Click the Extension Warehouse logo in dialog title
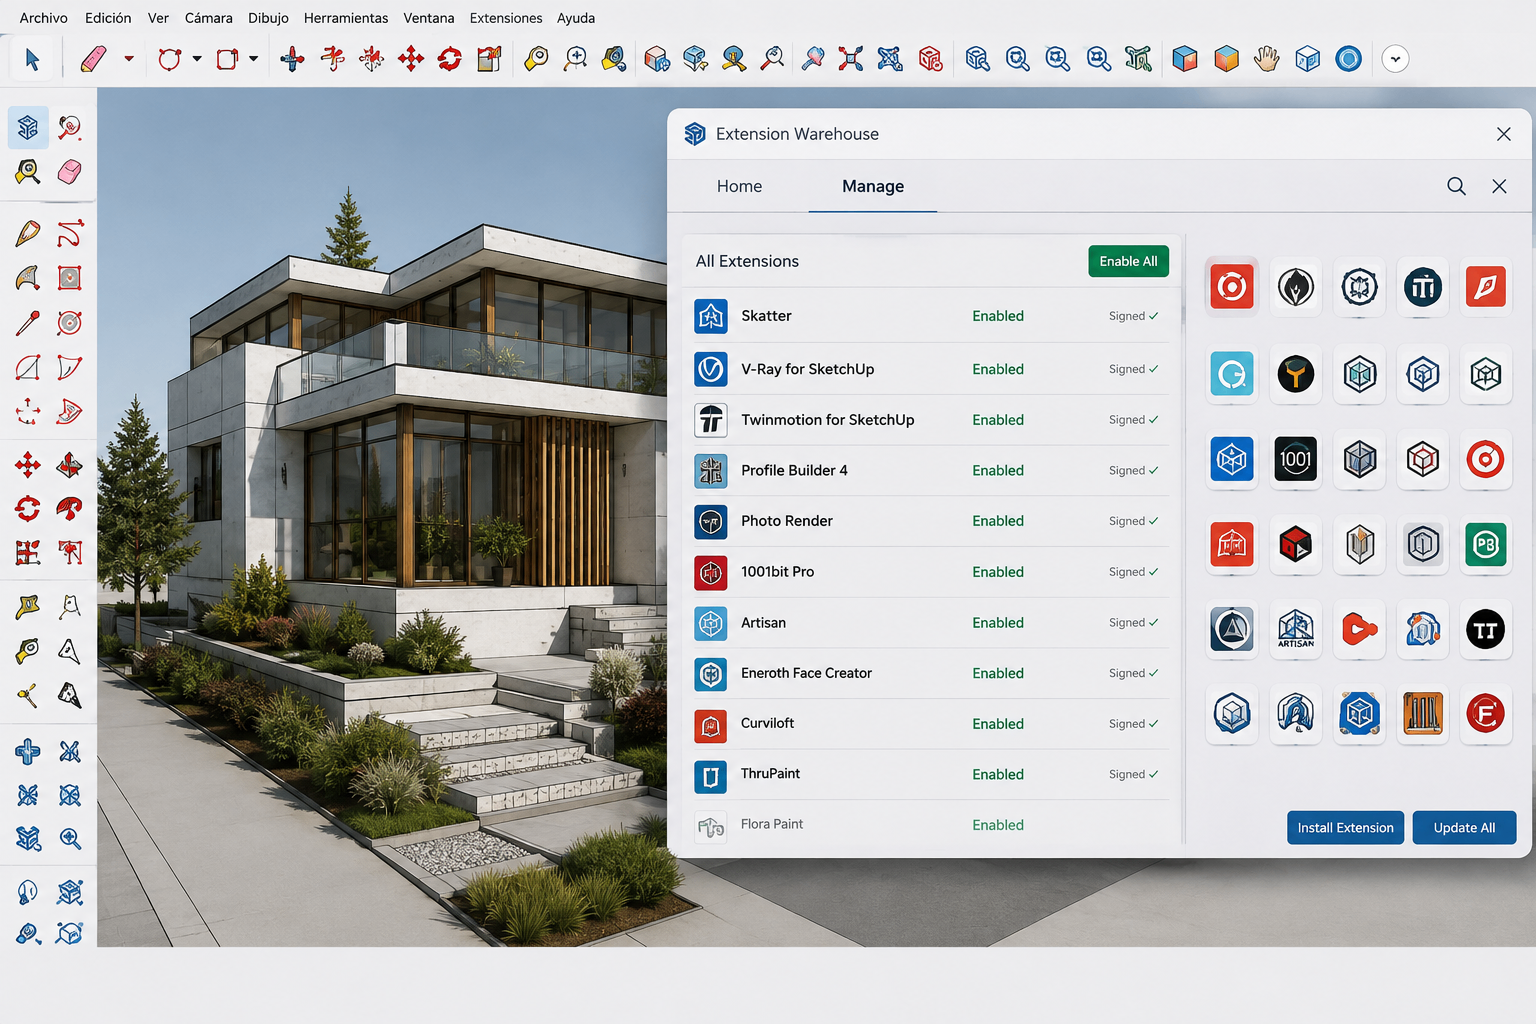1536x1024 pixels. click(695, 134)
